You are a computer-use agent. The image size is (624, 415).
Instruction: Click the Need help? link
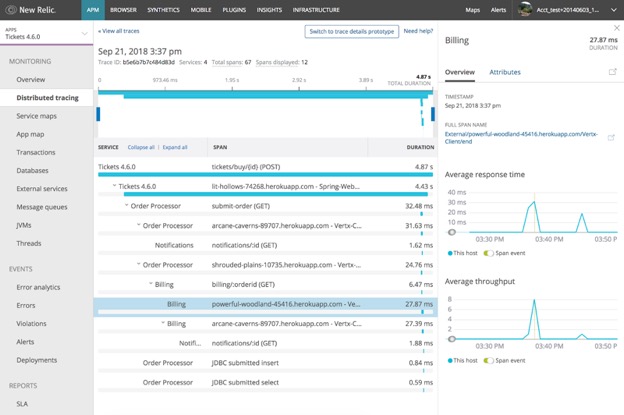pos(418,31)
